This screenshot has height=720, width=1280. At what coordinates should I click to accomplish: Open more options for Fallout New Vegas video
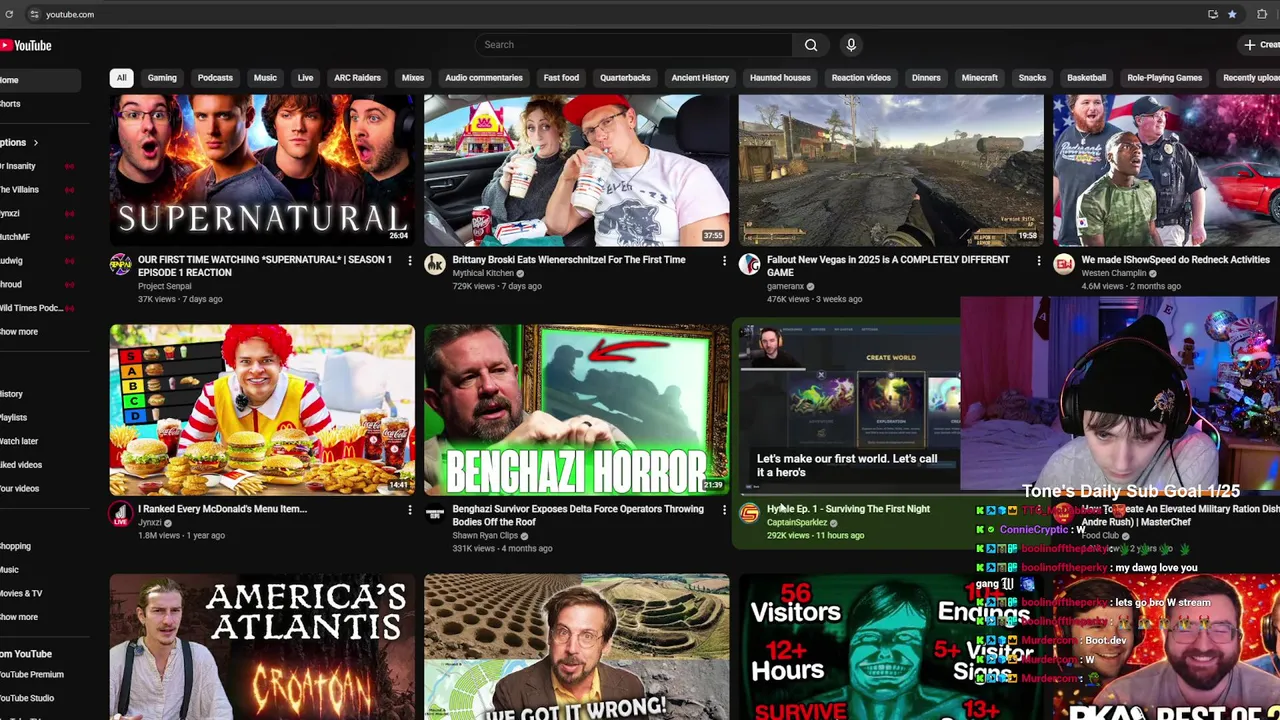[x=1038, y=261]
